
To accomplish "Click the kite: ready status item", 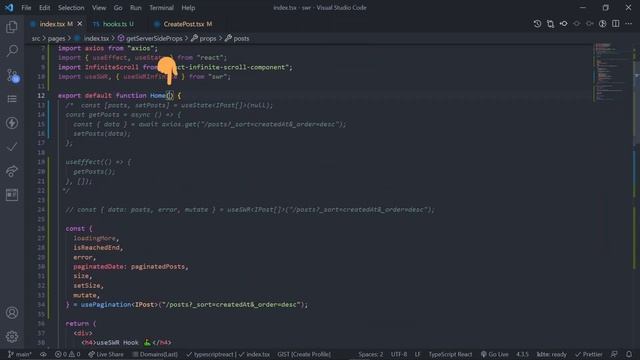I will (x=551, y=354).
